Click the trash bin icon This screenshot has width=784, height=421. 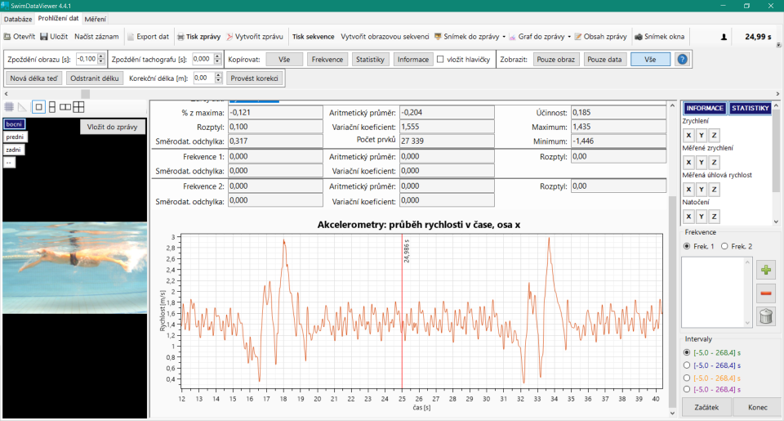point(766,317)
